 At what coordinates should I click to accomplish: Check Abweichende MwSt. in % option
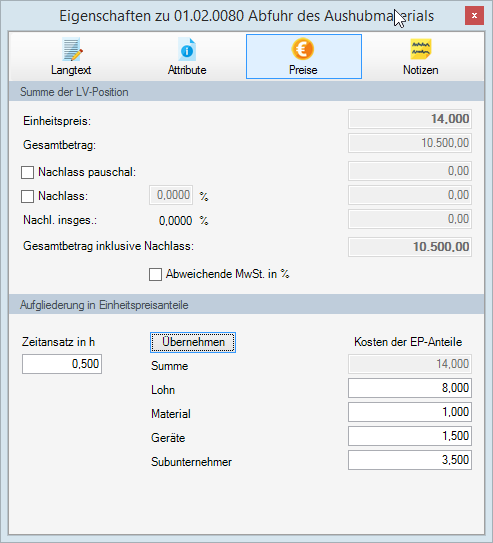155,275
